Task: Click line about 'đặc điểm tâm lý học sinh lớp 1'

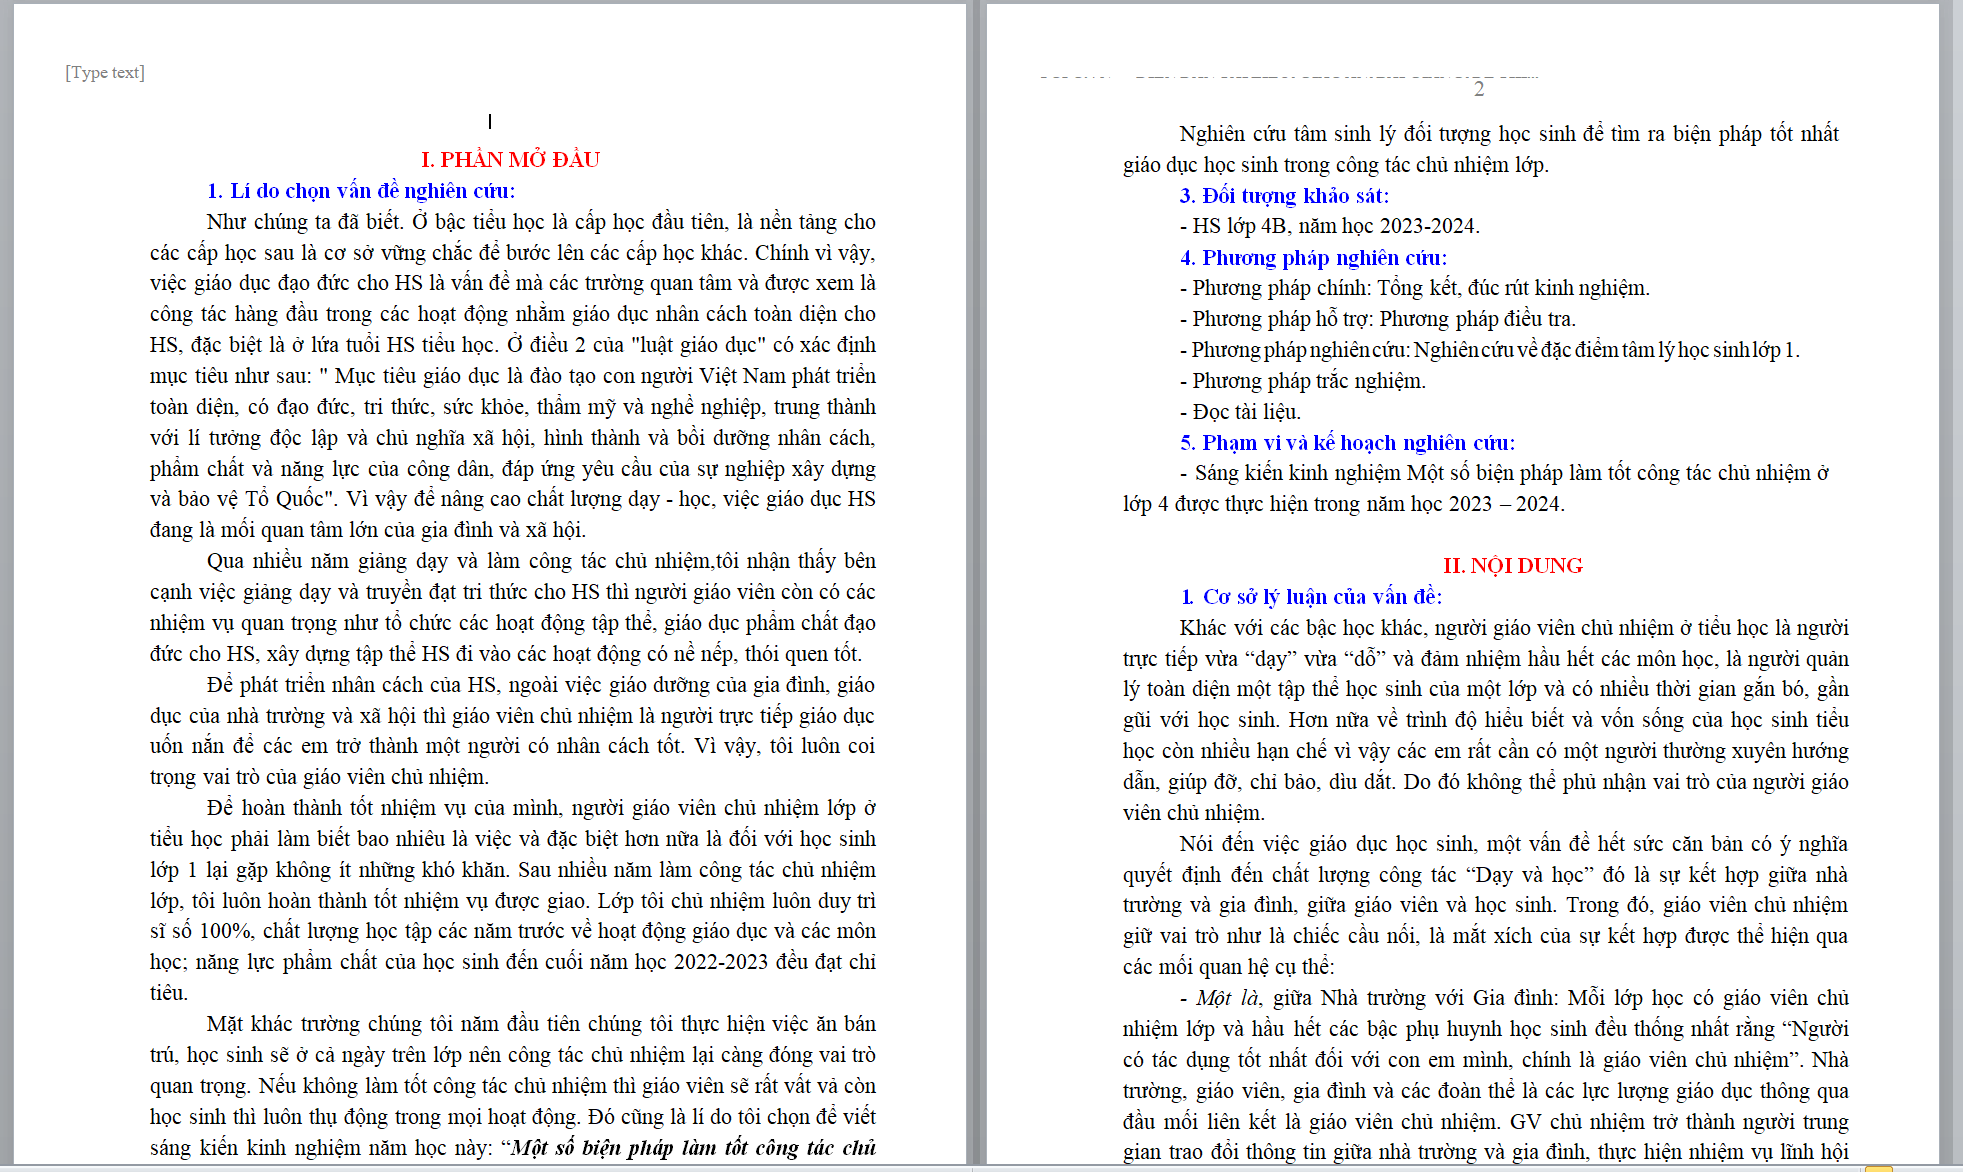Action: pos(1489,350)
